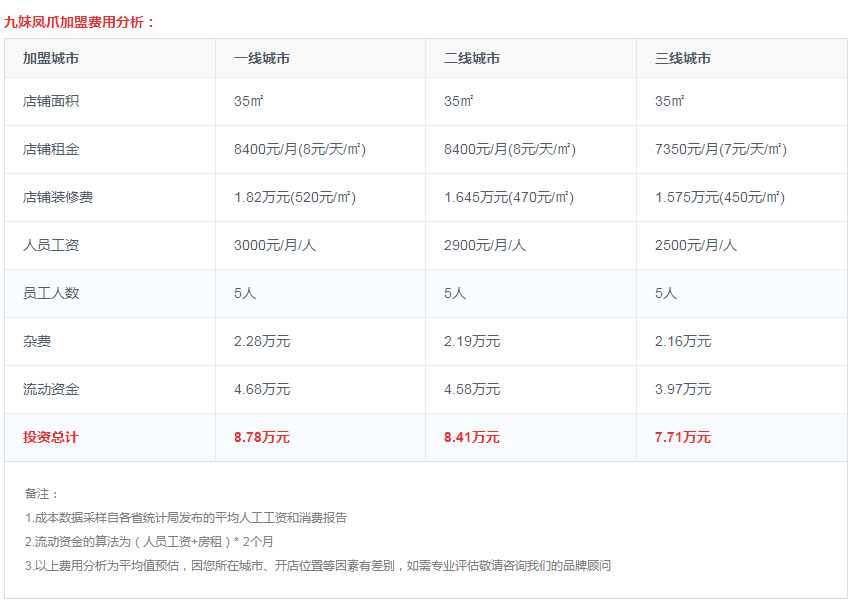Click the 店铺面积 row label
This screenshot has height=603, width=853.
[51, 101]
